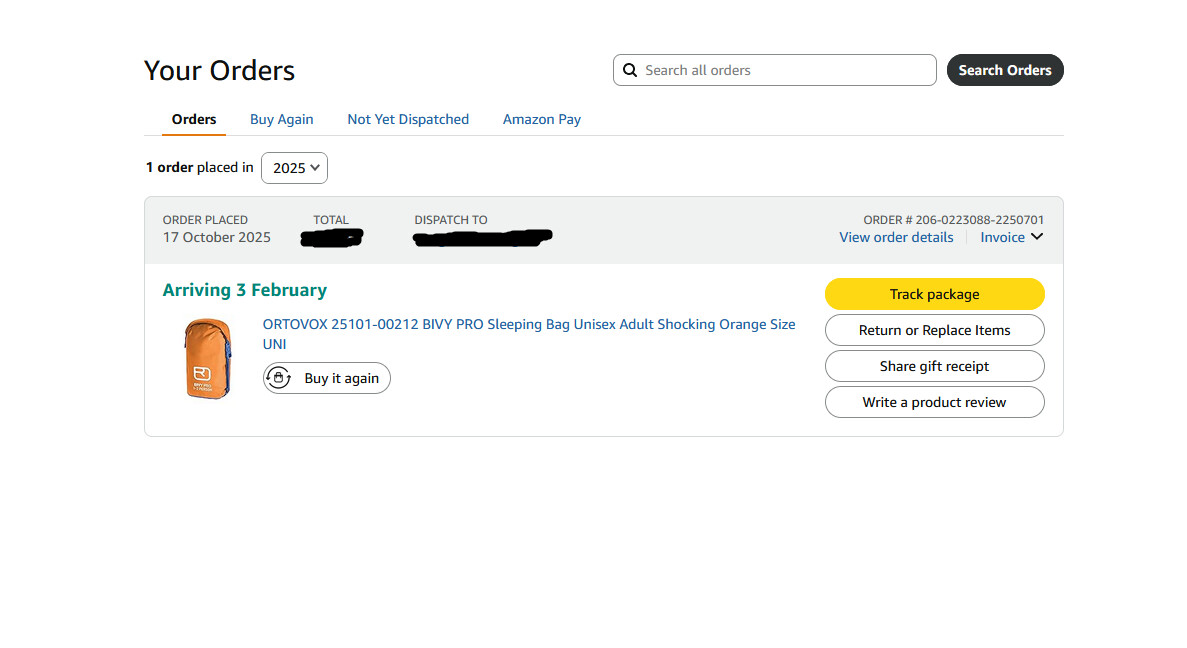
Task: Open View order details link
Action: [x=896, y=237]
